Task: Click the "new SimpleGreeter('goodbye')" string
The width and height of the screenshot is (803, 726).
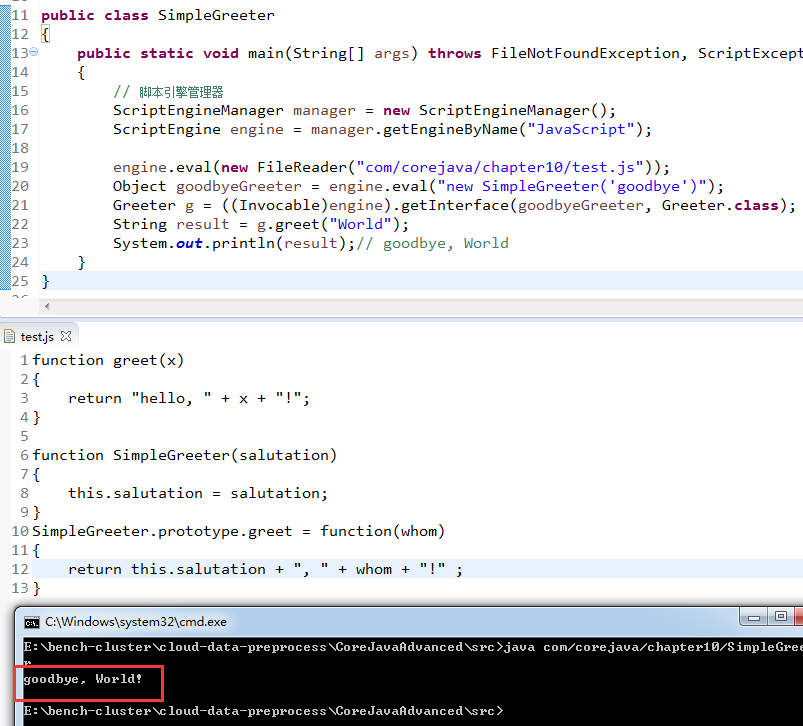Action: (572, 186)
